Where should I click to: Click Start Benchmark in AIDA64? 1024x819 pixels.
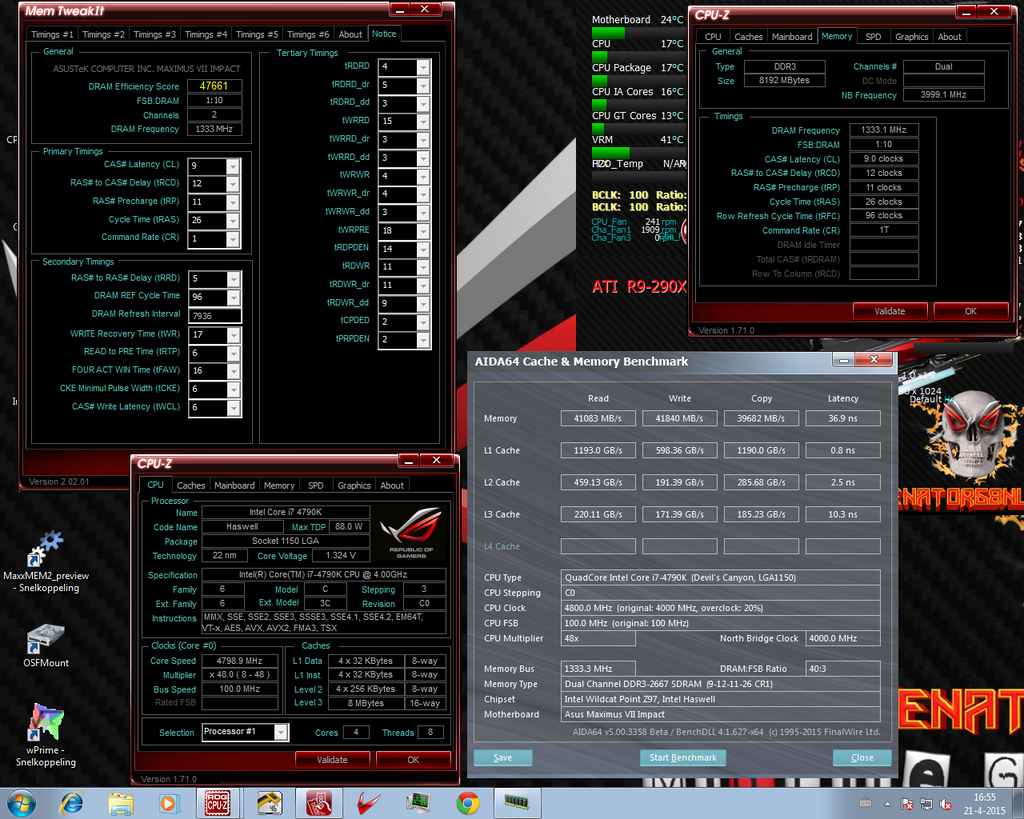pyautogui.click(x=682, y=758)
